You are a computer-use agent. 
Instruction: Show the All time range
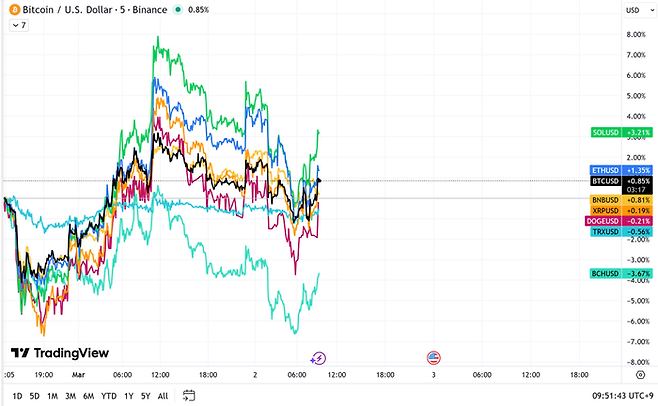163,395
